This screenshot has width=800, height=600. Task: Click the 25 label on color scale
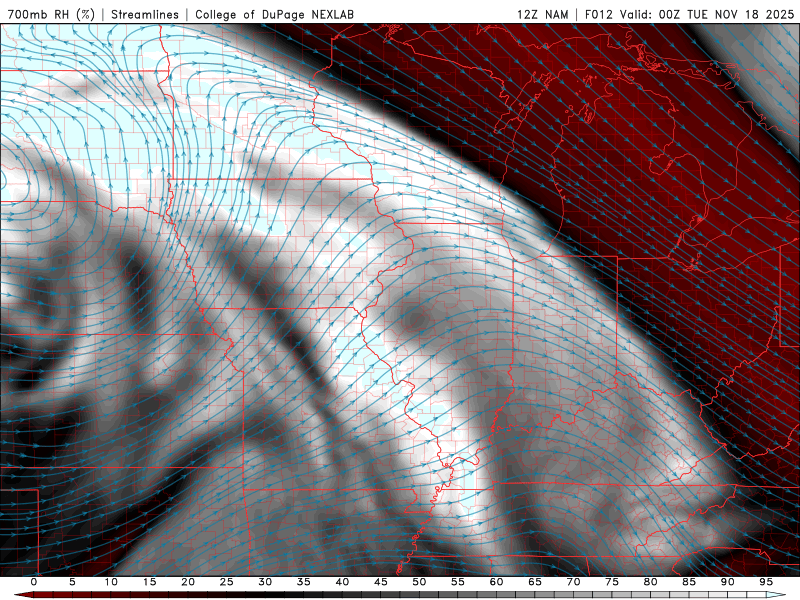pyautogui.click(x=227, y=582)
